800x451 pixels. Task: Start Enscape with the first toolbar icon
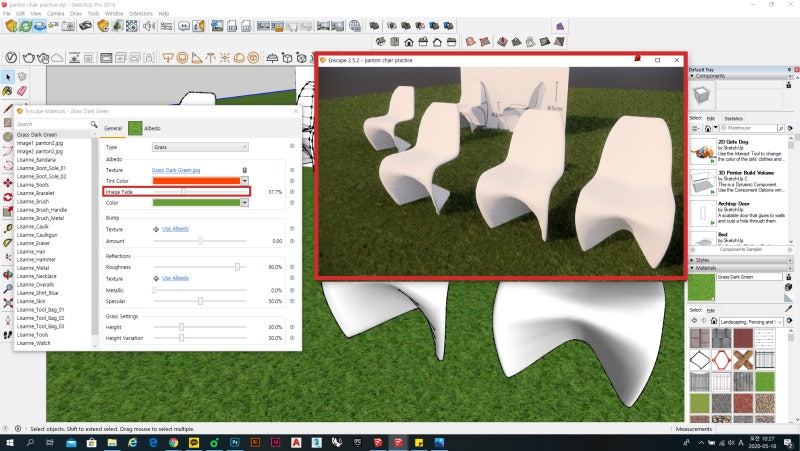click(x=11, y=26)
